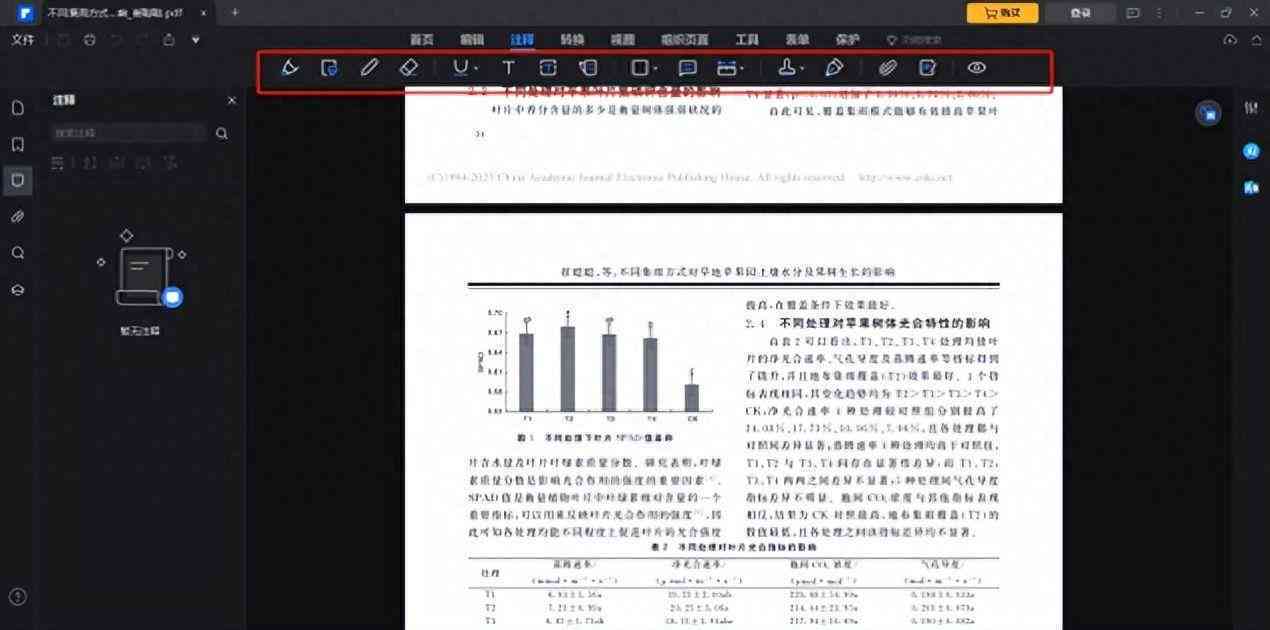Screen dimensions: 1270x630
Task: Click the Save icon in quick access bar
Action: click(x=63, y=40)
